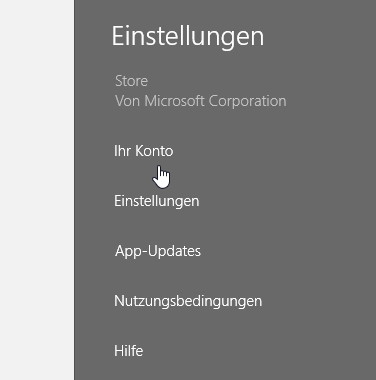Click the Store app name label
The image size is (376, 380).
(131, 81)
